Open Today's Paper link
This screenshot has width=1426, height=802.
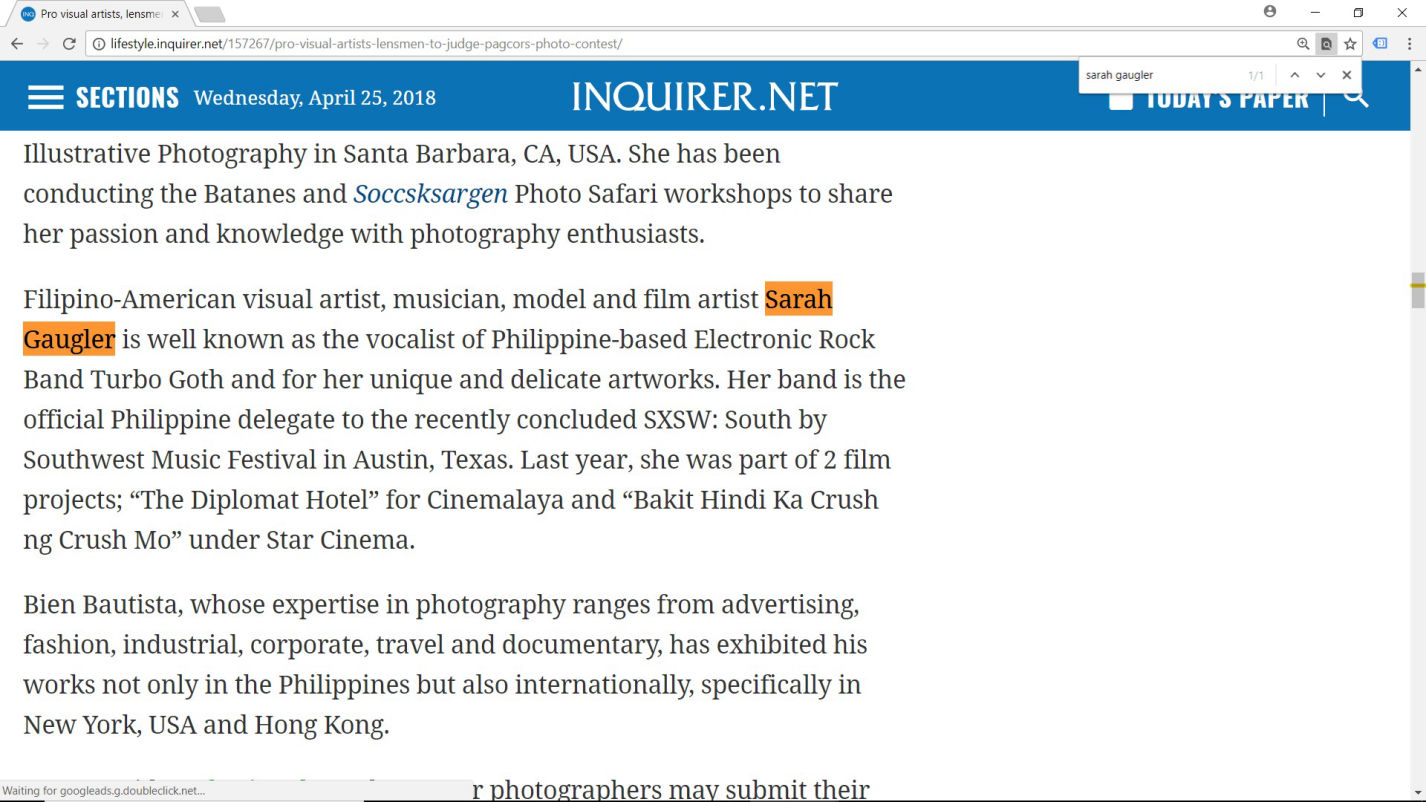(1208, 99)
